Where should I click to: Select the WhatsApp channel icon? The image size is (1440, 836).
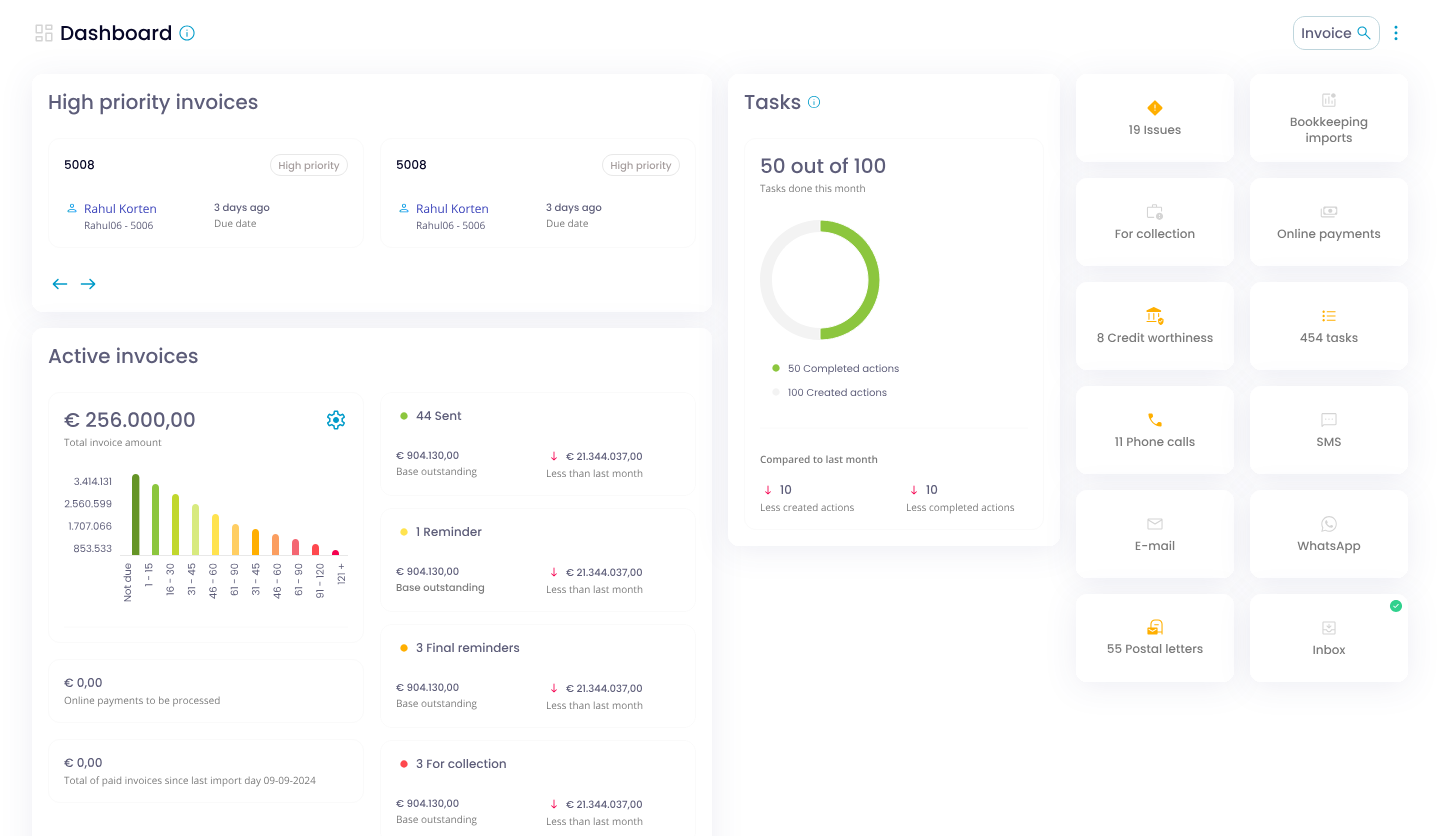point(1328,523)
